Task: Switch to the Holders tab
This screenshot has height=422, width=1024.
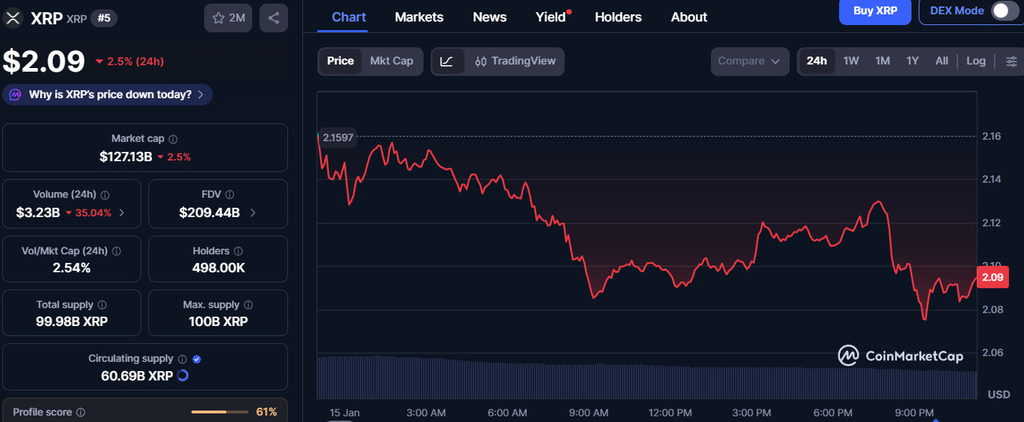Action: tap(619, 17)
